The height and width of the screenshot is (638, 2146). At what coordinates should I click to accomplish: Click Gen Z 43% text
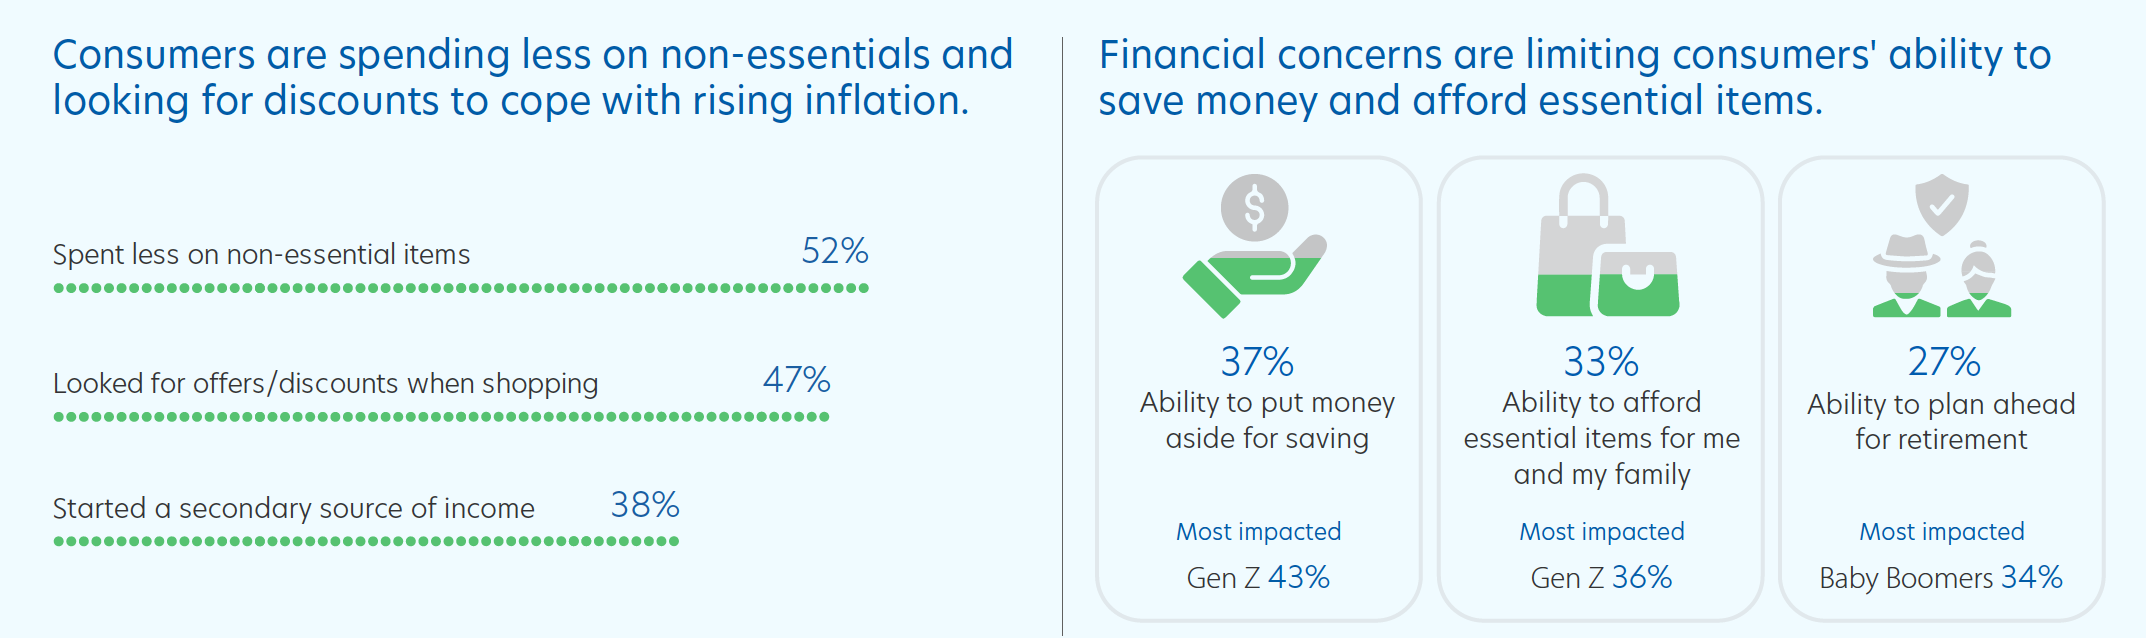click(1258, 578)
